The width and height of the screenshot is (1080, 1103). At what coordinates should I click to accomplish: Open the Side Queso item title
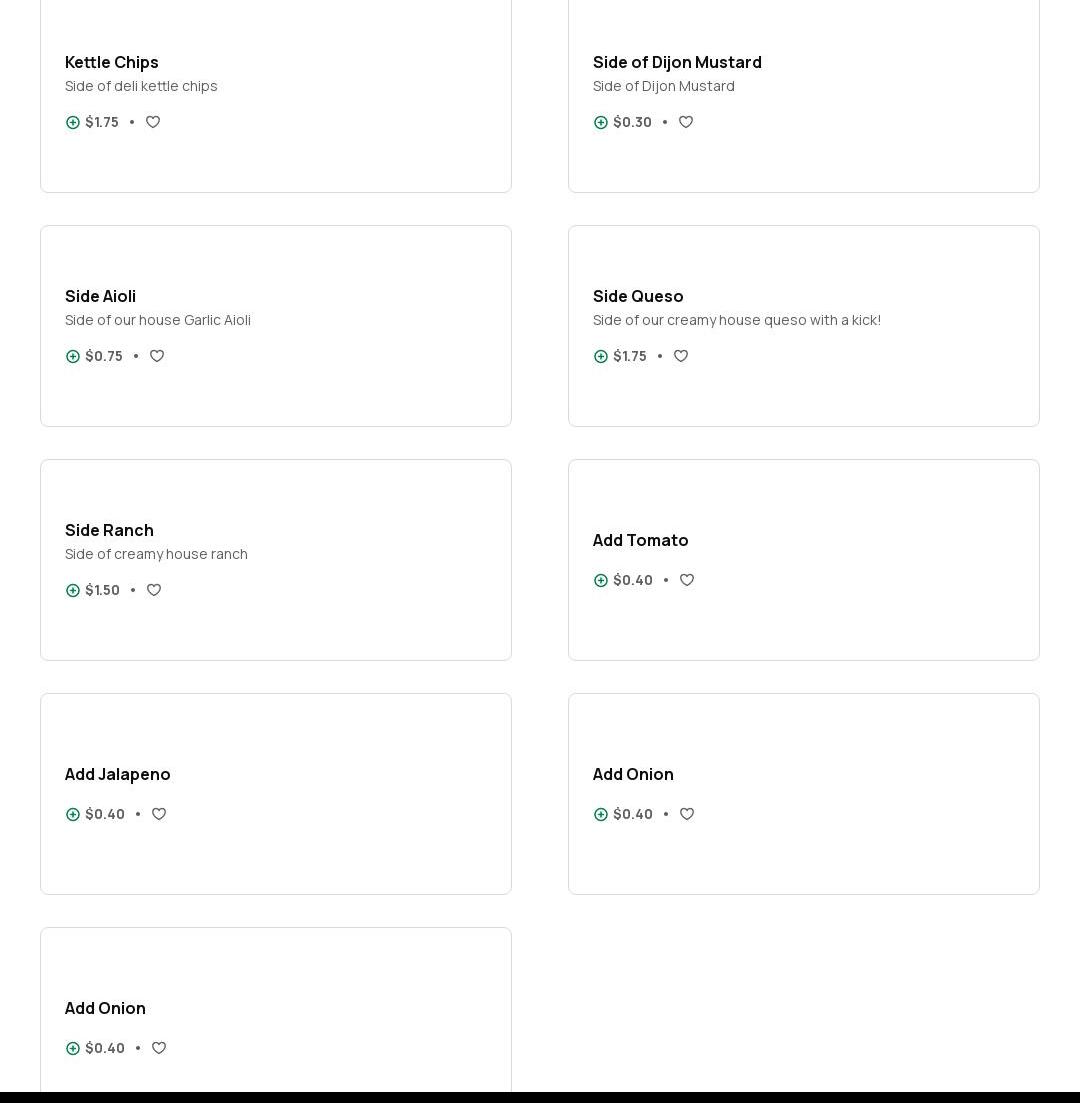click(638, 296)
